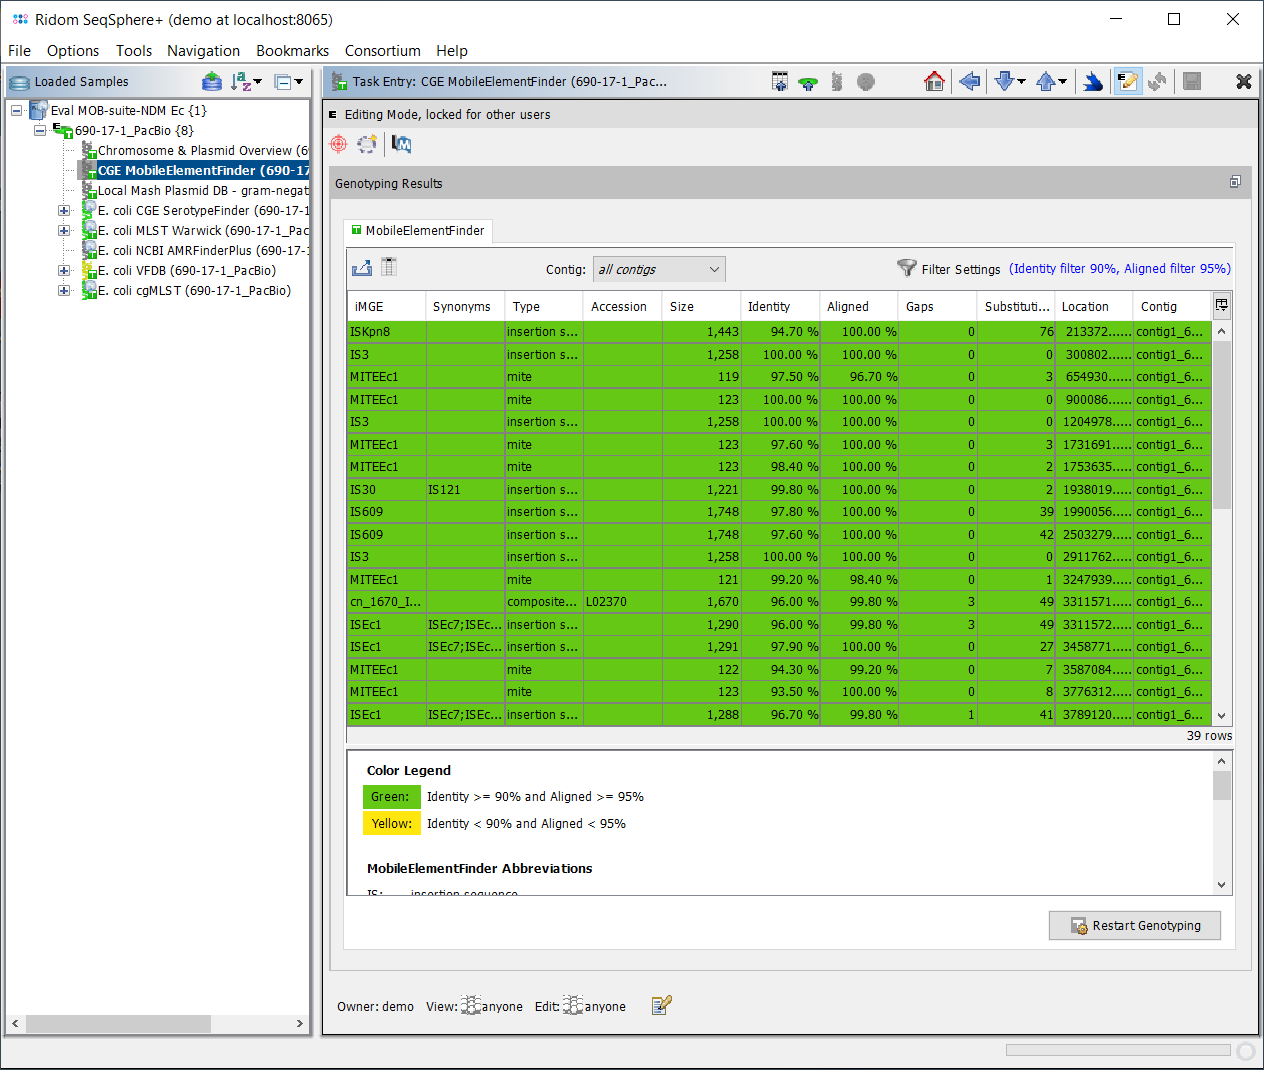Collapse the 690-17-1_PacBio sample node
Viewport: 1264px width, 1070px height.
coord(40,131)
